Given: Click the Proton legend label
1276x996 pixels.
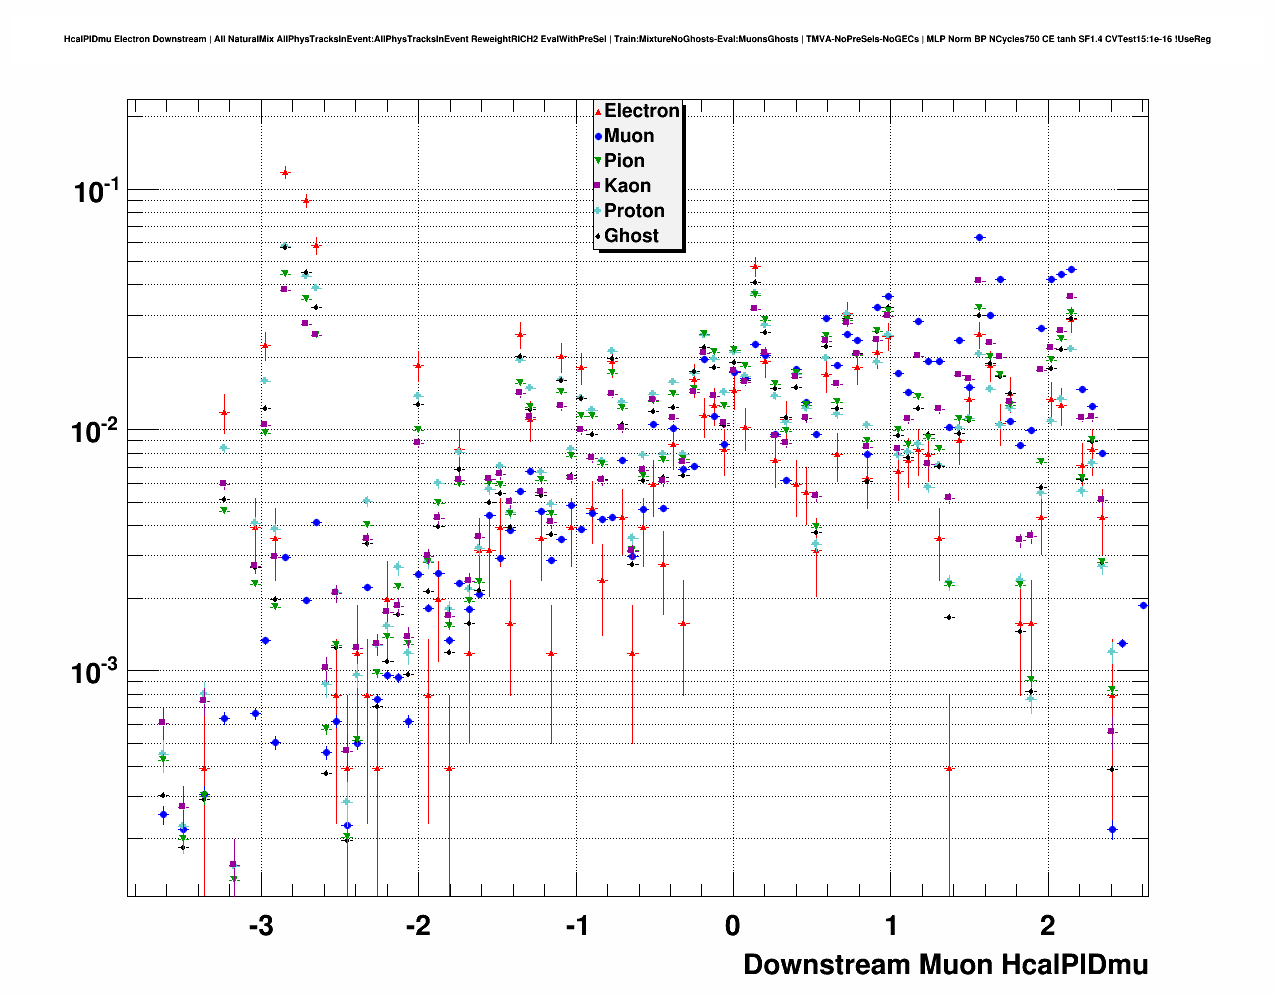Looking at the screenshot, I should [x=634, y=211].
